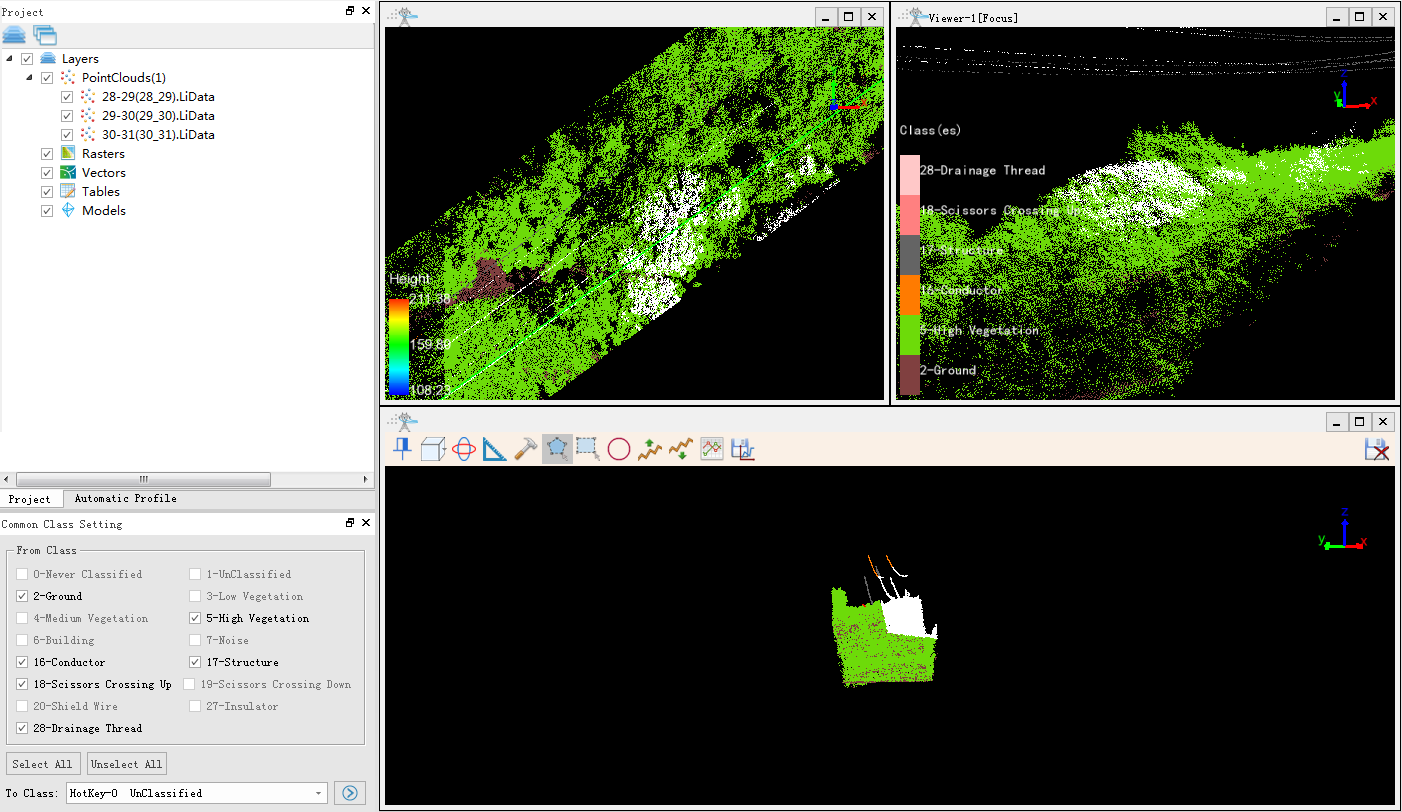Switch to the Project tab
The width and height of the screenshot is (1402, 812).
click(30, 498)
